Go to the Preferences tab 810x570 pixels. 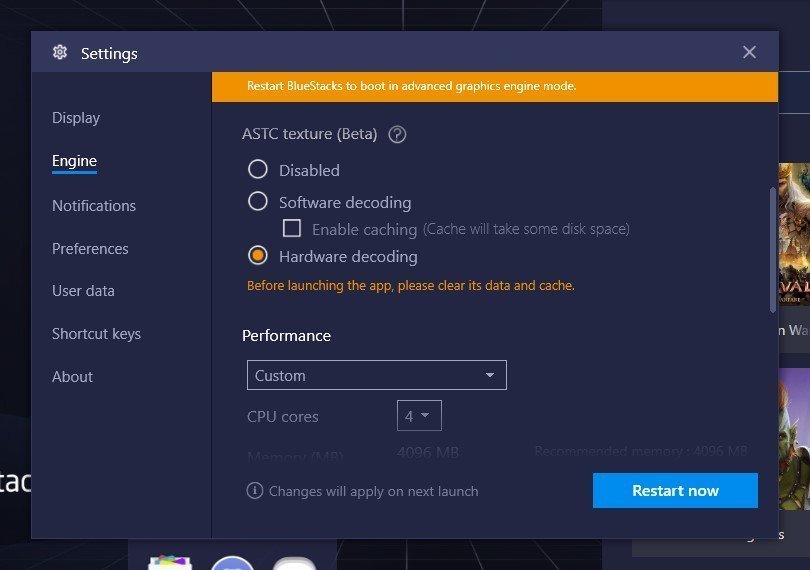click(90, 249)
